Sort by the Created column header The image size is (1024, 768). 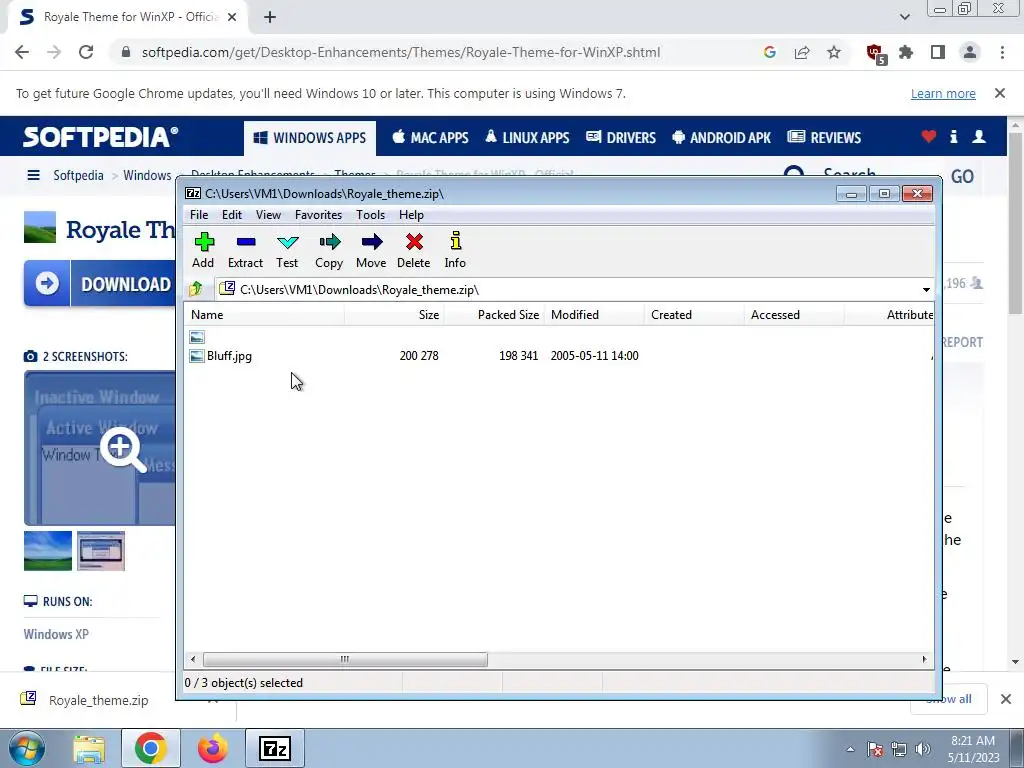click(x=694, y=315)
